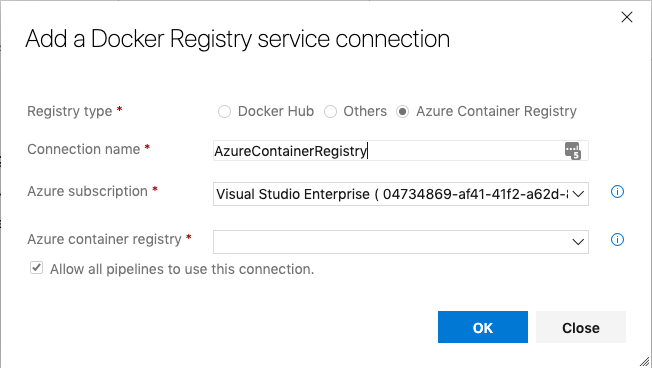Show info tooltip for Azure subscription
Image resolution: width=652 pixels, height=368 pixels.
point(617,192)
